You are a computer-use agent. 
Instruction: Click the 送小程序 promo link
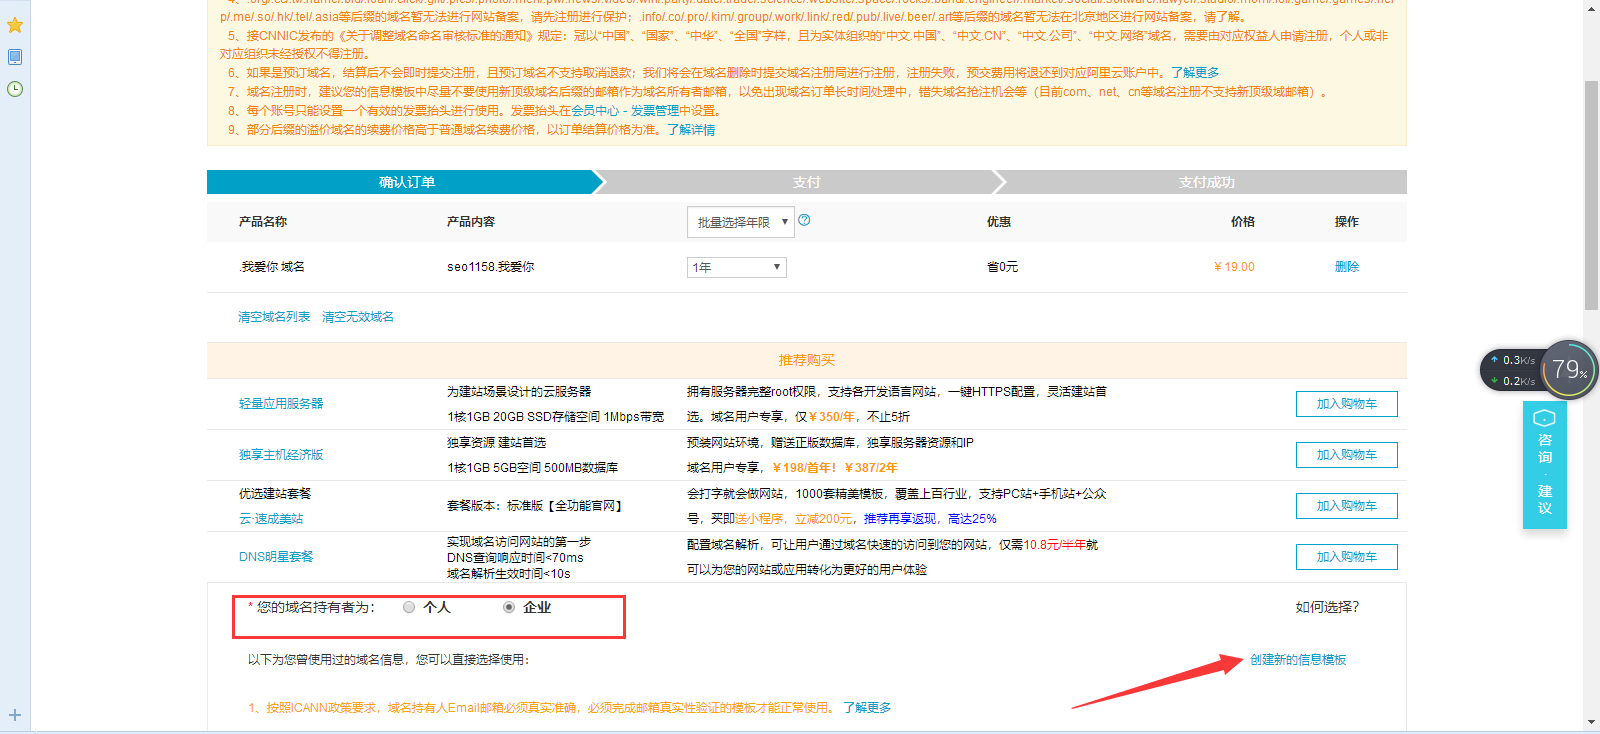[759, 519]
